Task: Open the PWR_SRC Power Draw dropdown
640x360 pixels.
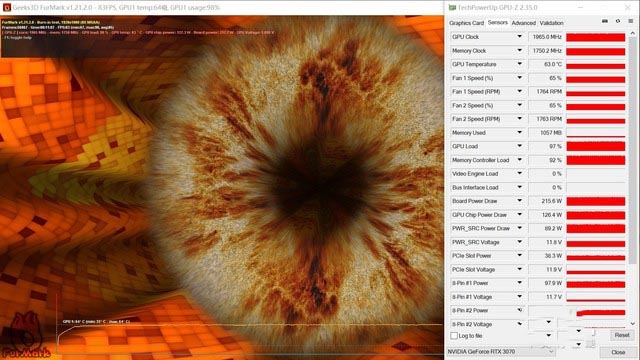Action: pyautogui.click(x=520, y=228)
